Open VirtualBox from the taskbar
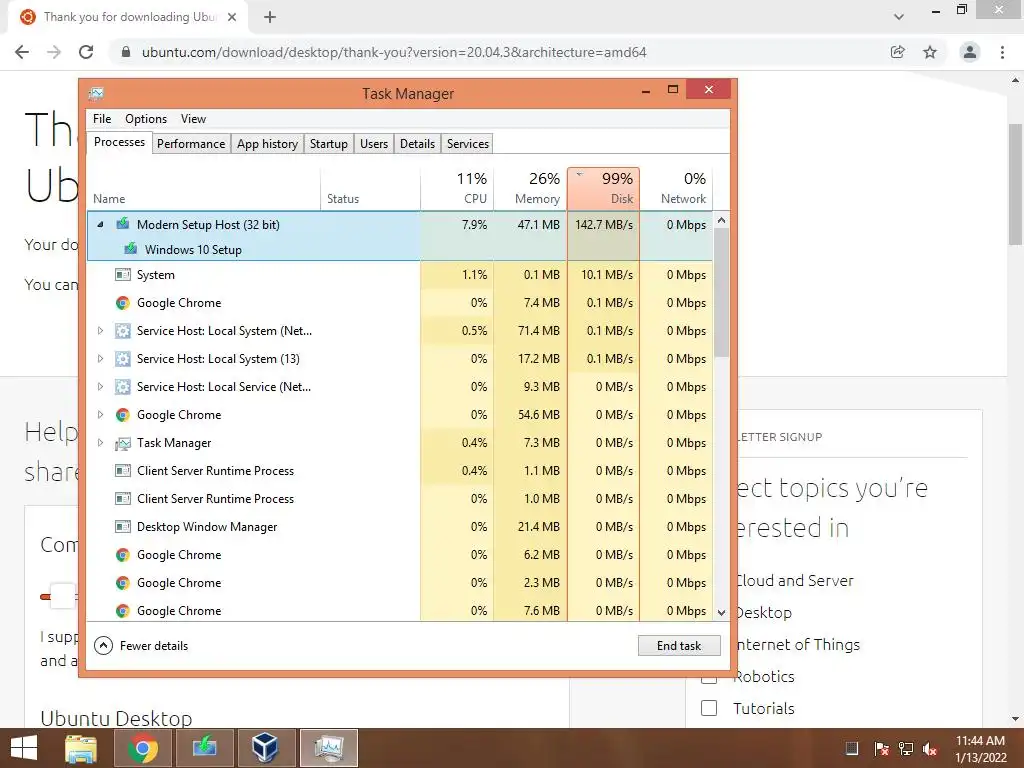This screenshot has width=1024, height=768. [266, 748]
